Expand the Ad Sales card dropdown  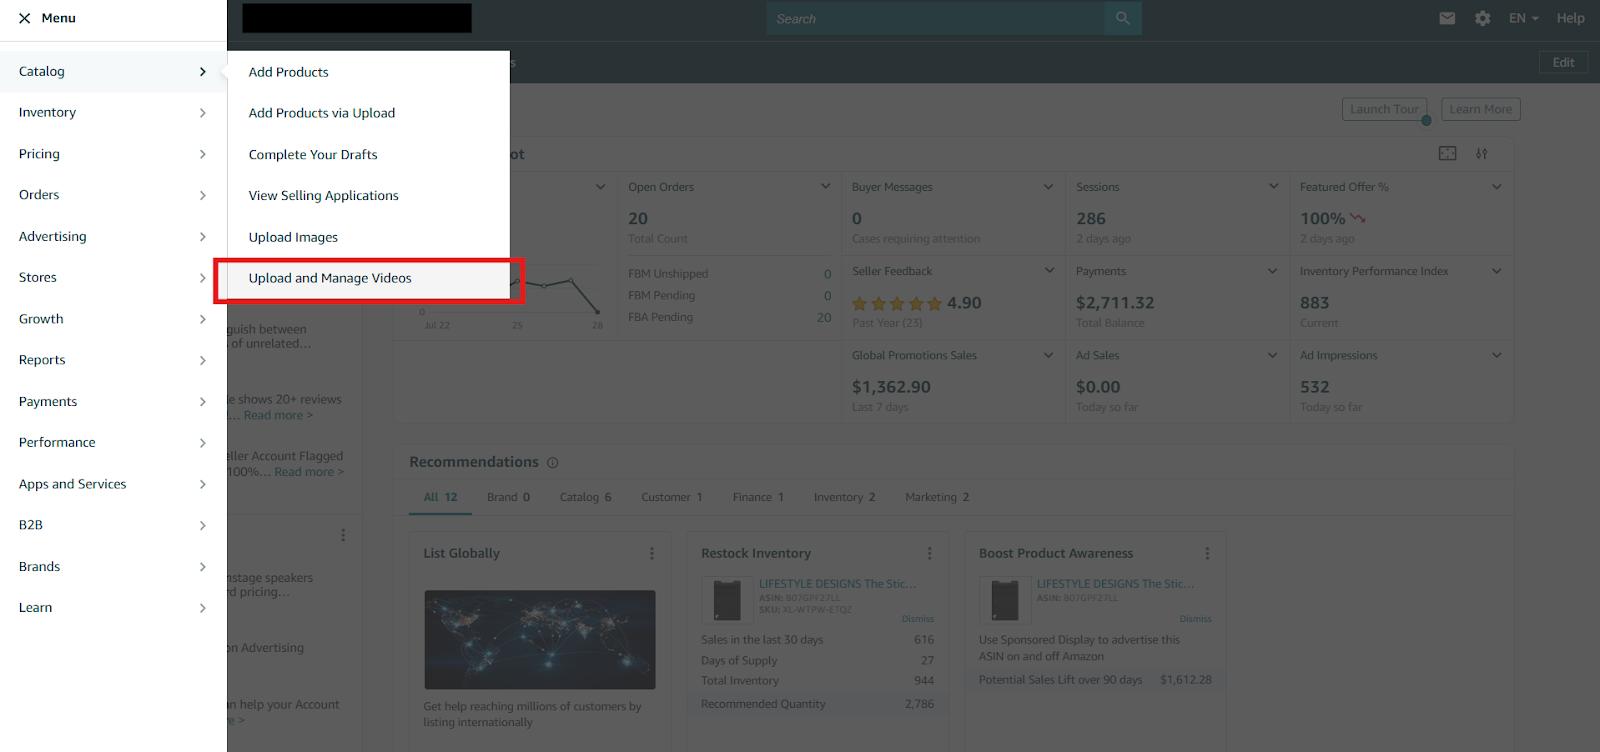1272,355
